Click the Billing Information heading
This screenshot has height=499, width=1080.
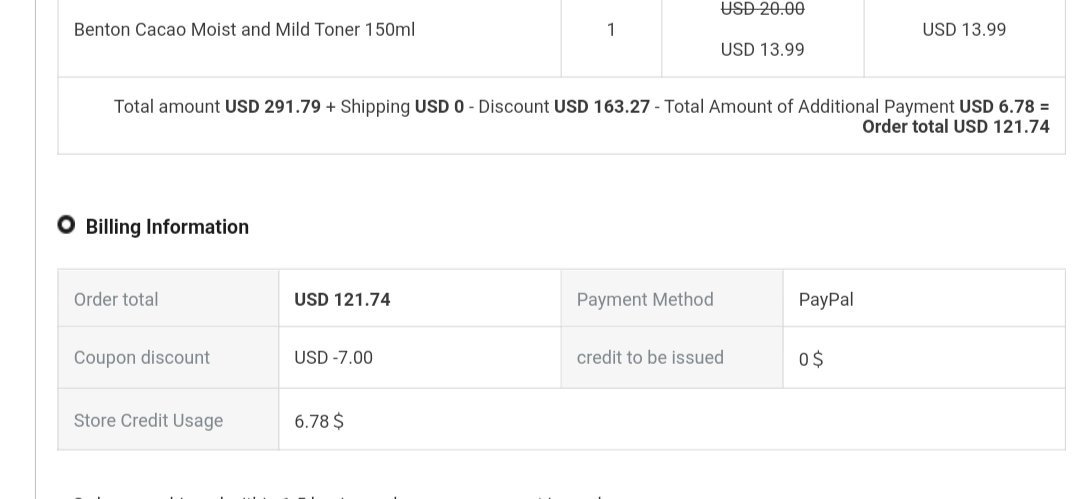pyautogui.click(x=167, y=227)
